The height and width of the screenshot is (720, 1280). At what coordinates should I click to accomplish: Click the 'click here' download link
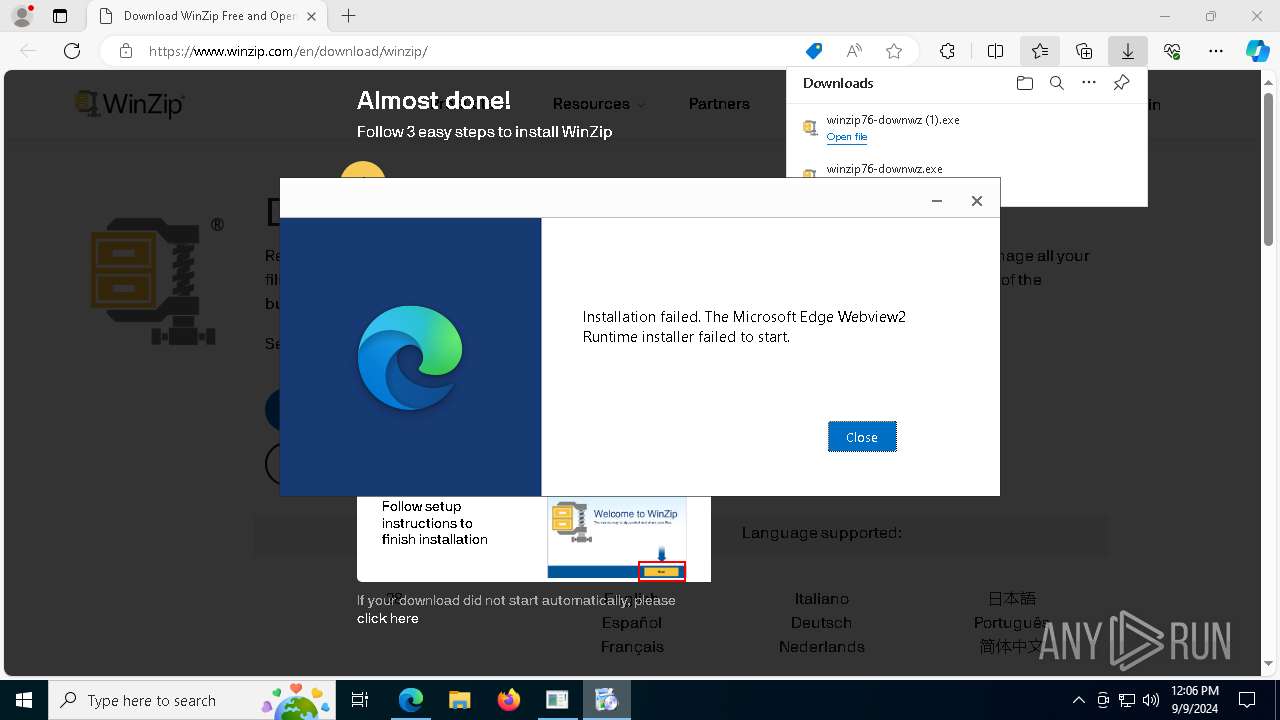[388, 618]
